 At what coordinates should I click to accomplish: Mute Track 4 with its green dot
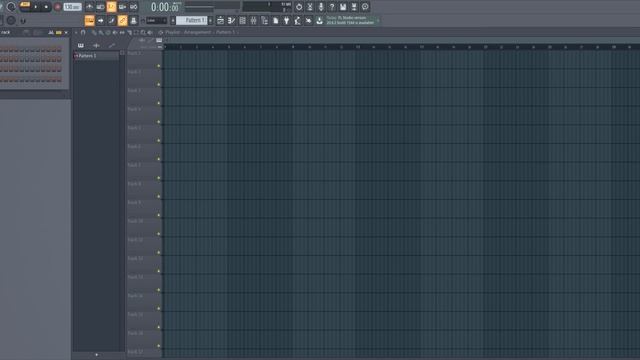pos(159,122)
